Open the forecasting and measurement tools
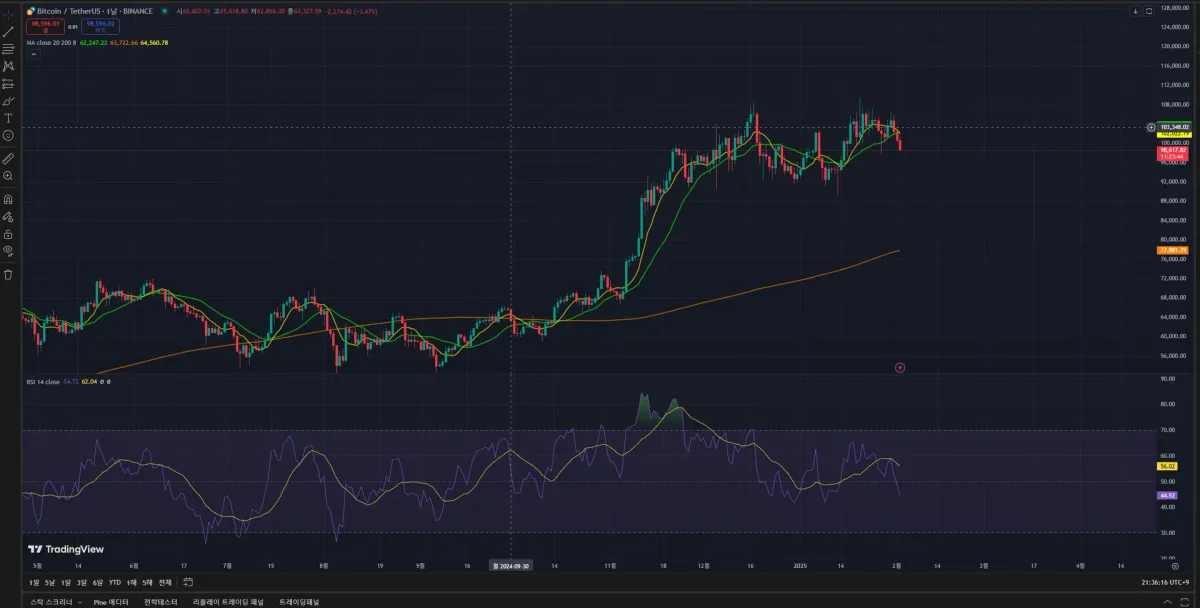 coord(8,83)
